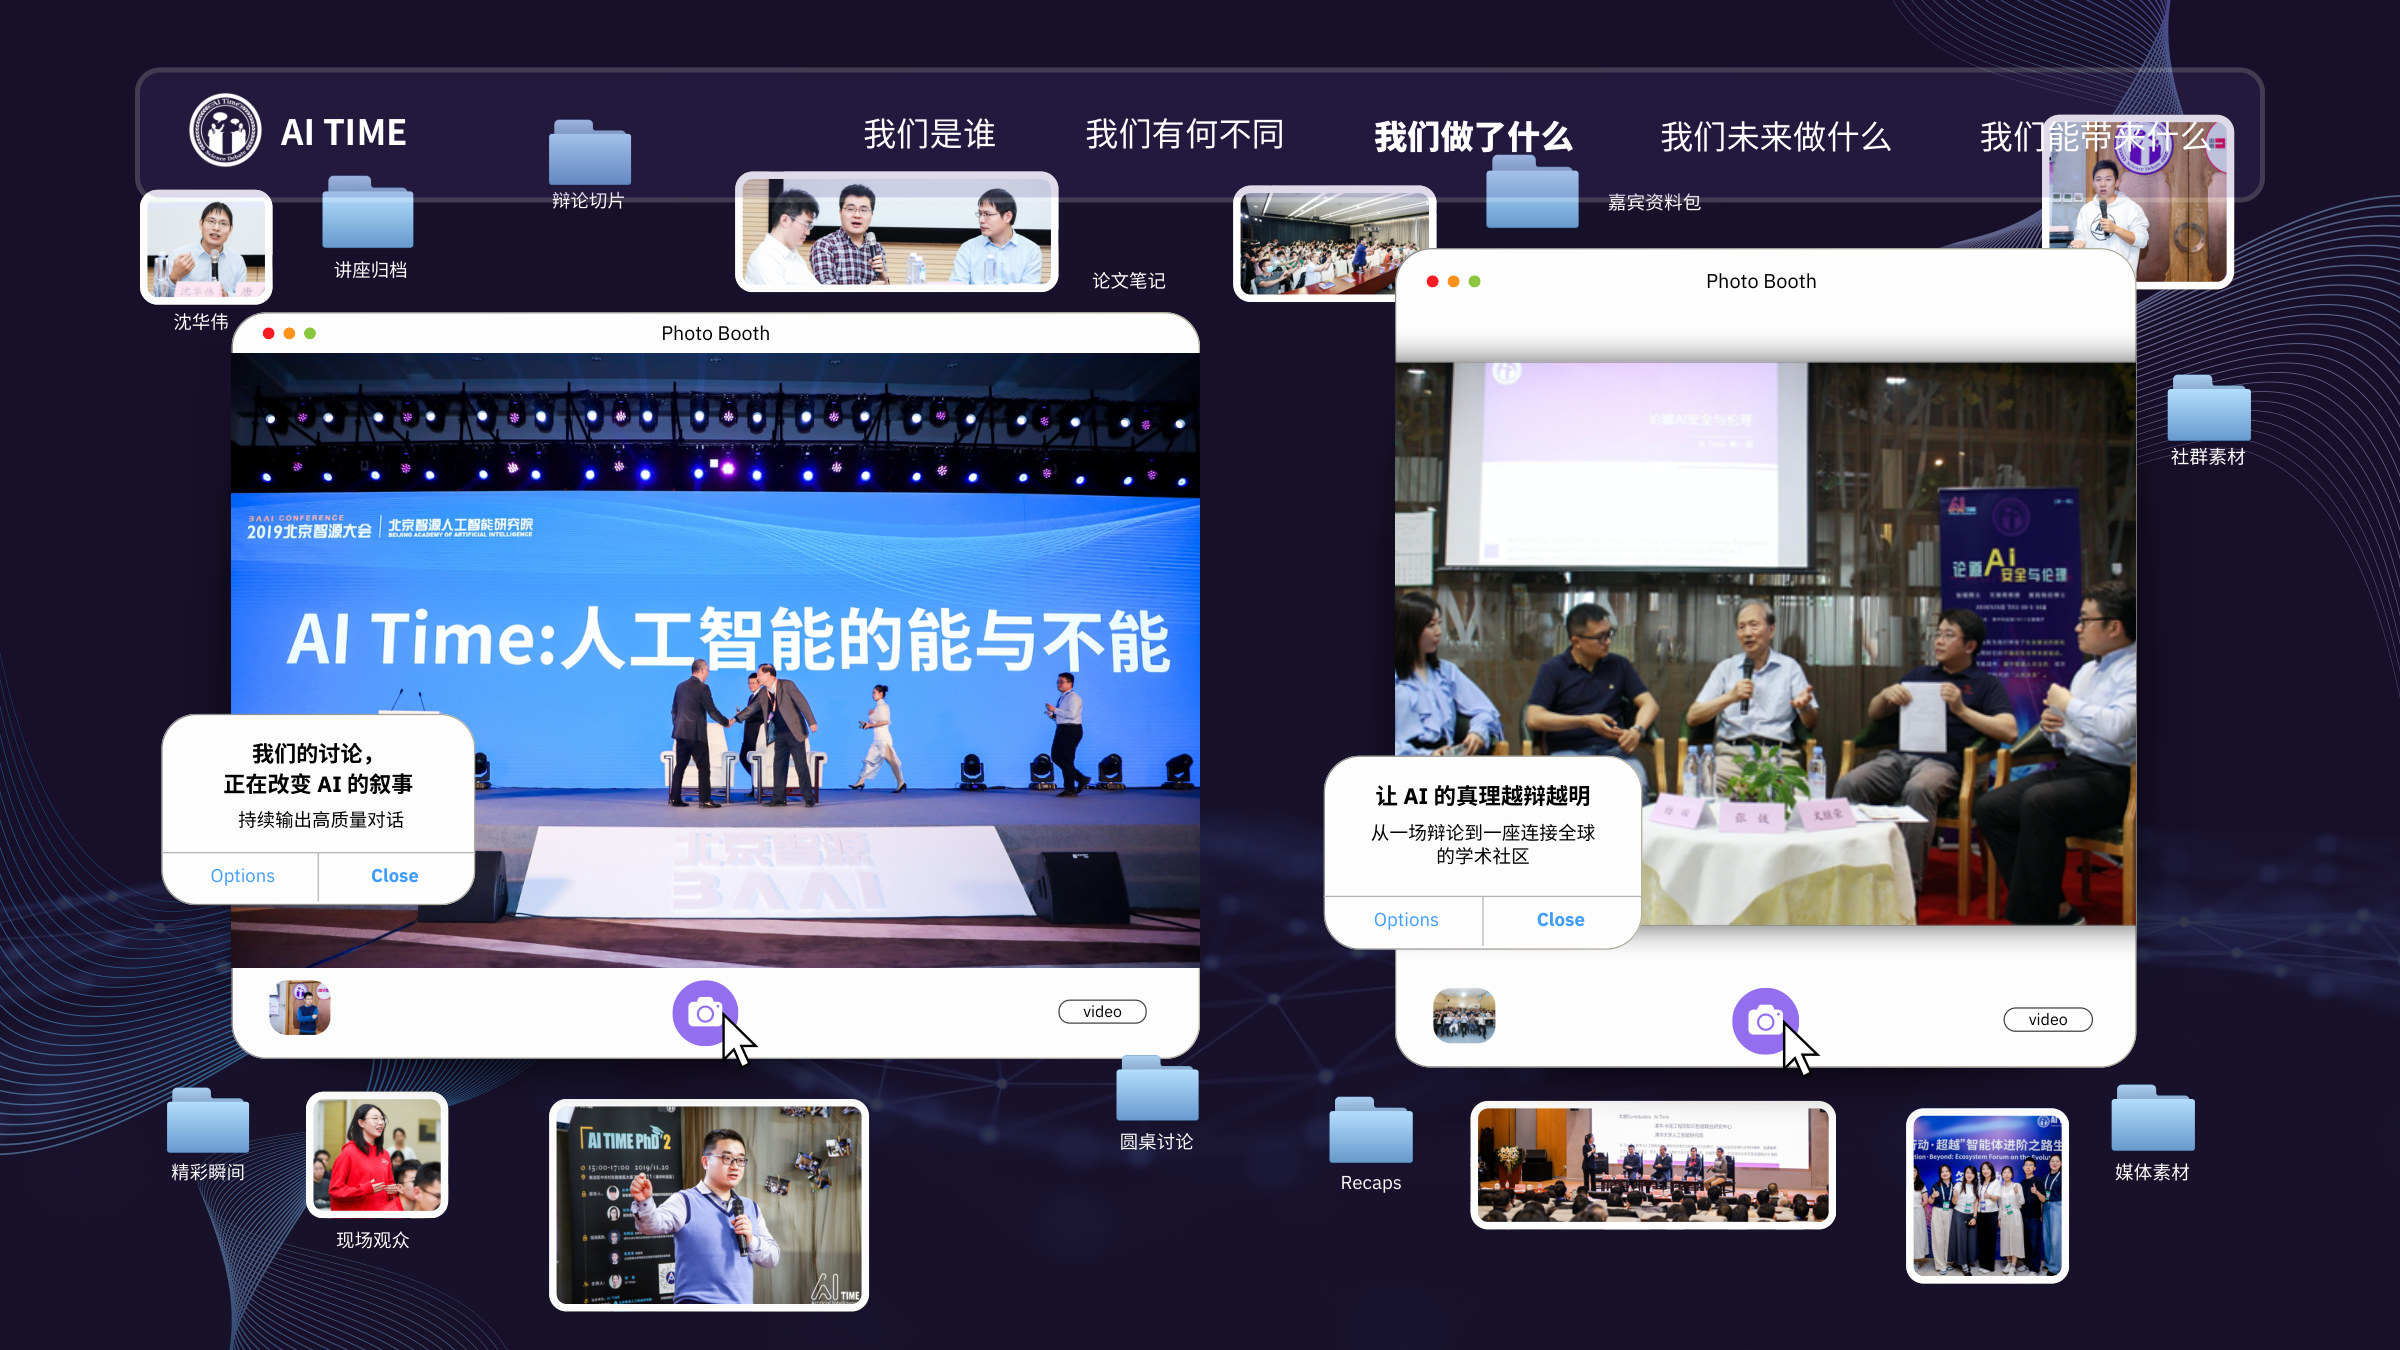
Task: Click Close in the 我们的讨论 dialog
Action: [395, 876]
